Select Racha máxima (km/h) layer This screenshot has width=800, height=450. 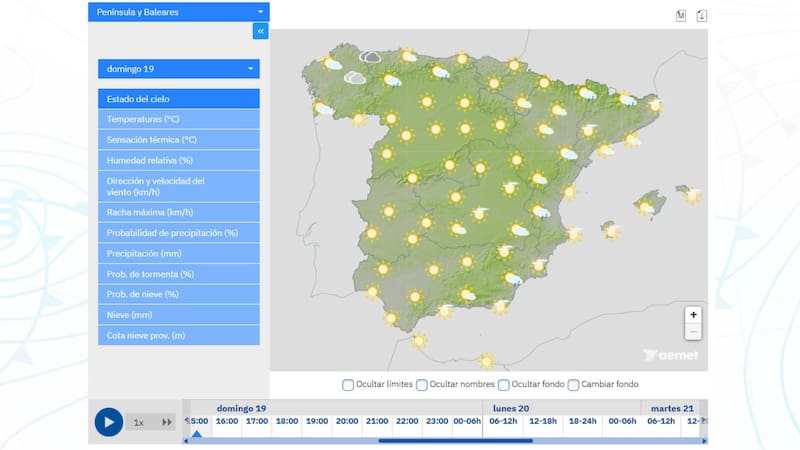click(x=179, y=212)
